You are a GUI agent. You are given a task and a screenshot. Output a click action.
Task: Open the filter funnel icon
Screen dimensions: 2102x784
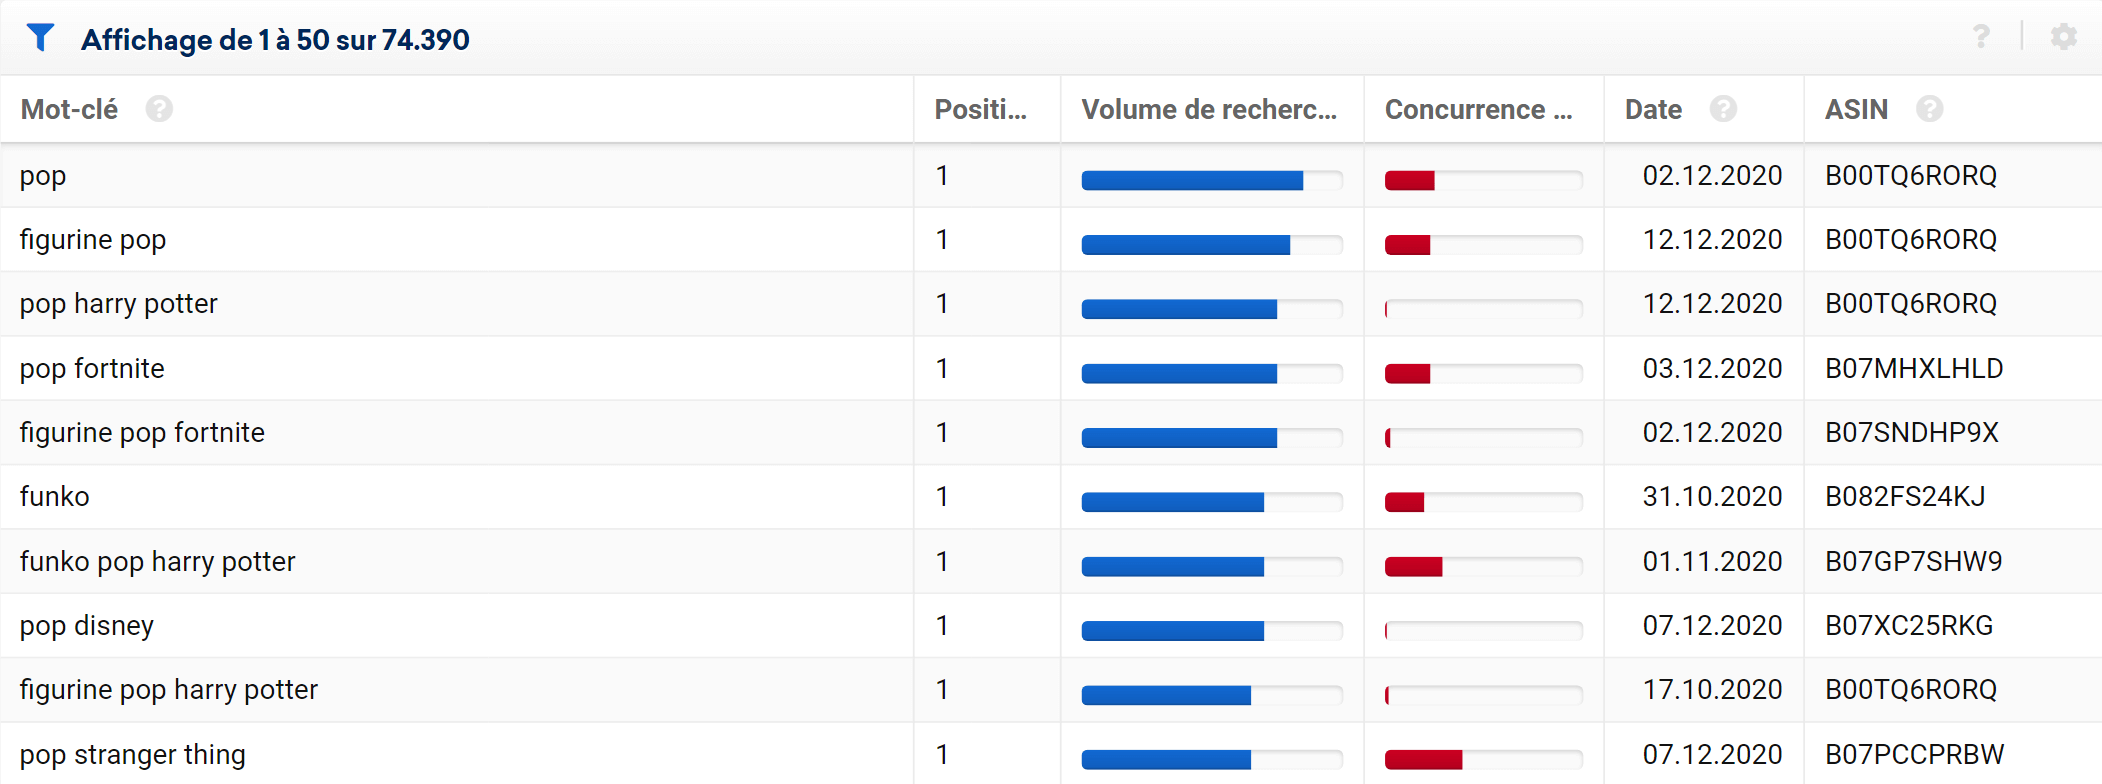40,38
